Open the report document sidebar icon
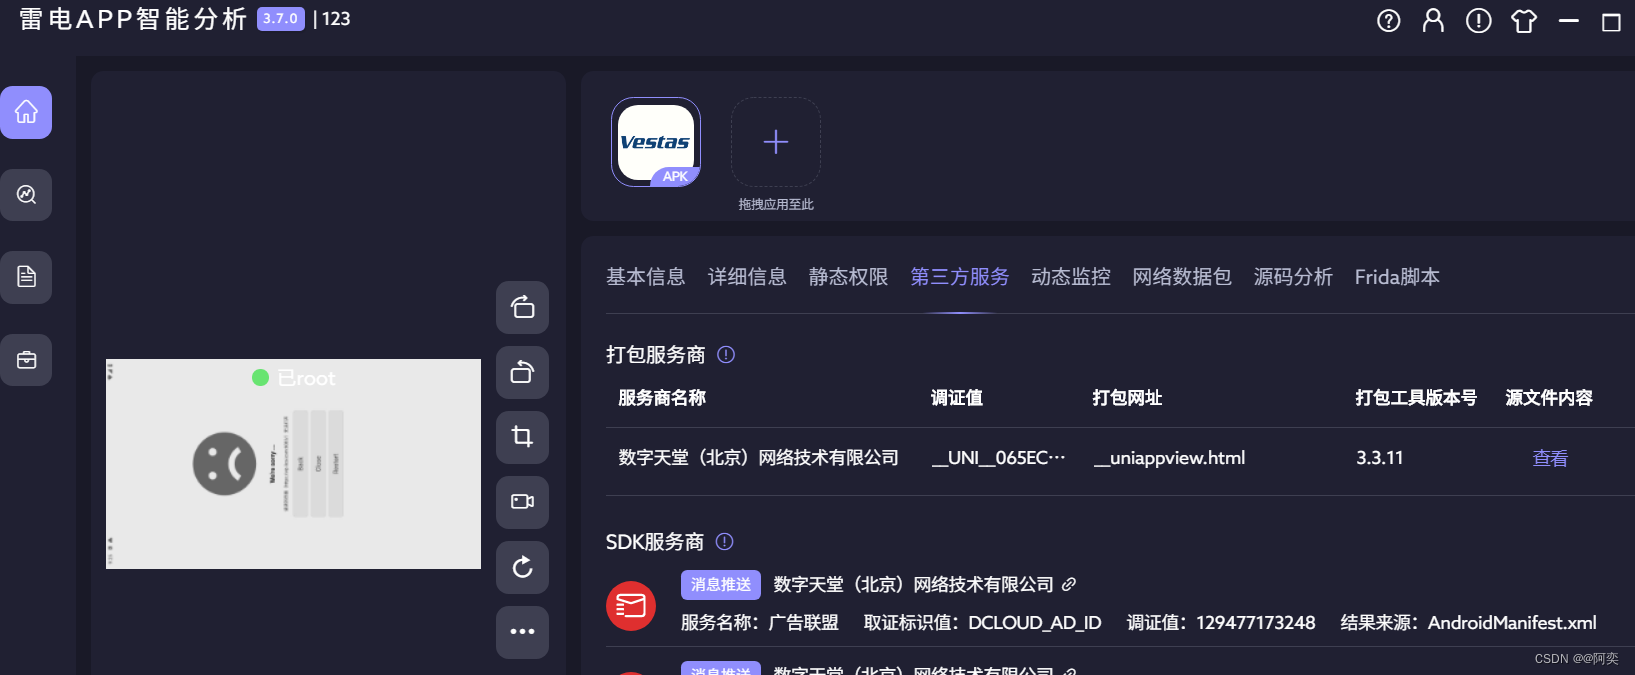Viewport: 1635px width, 675px height. pyautogui.click(x=26, y=277)
